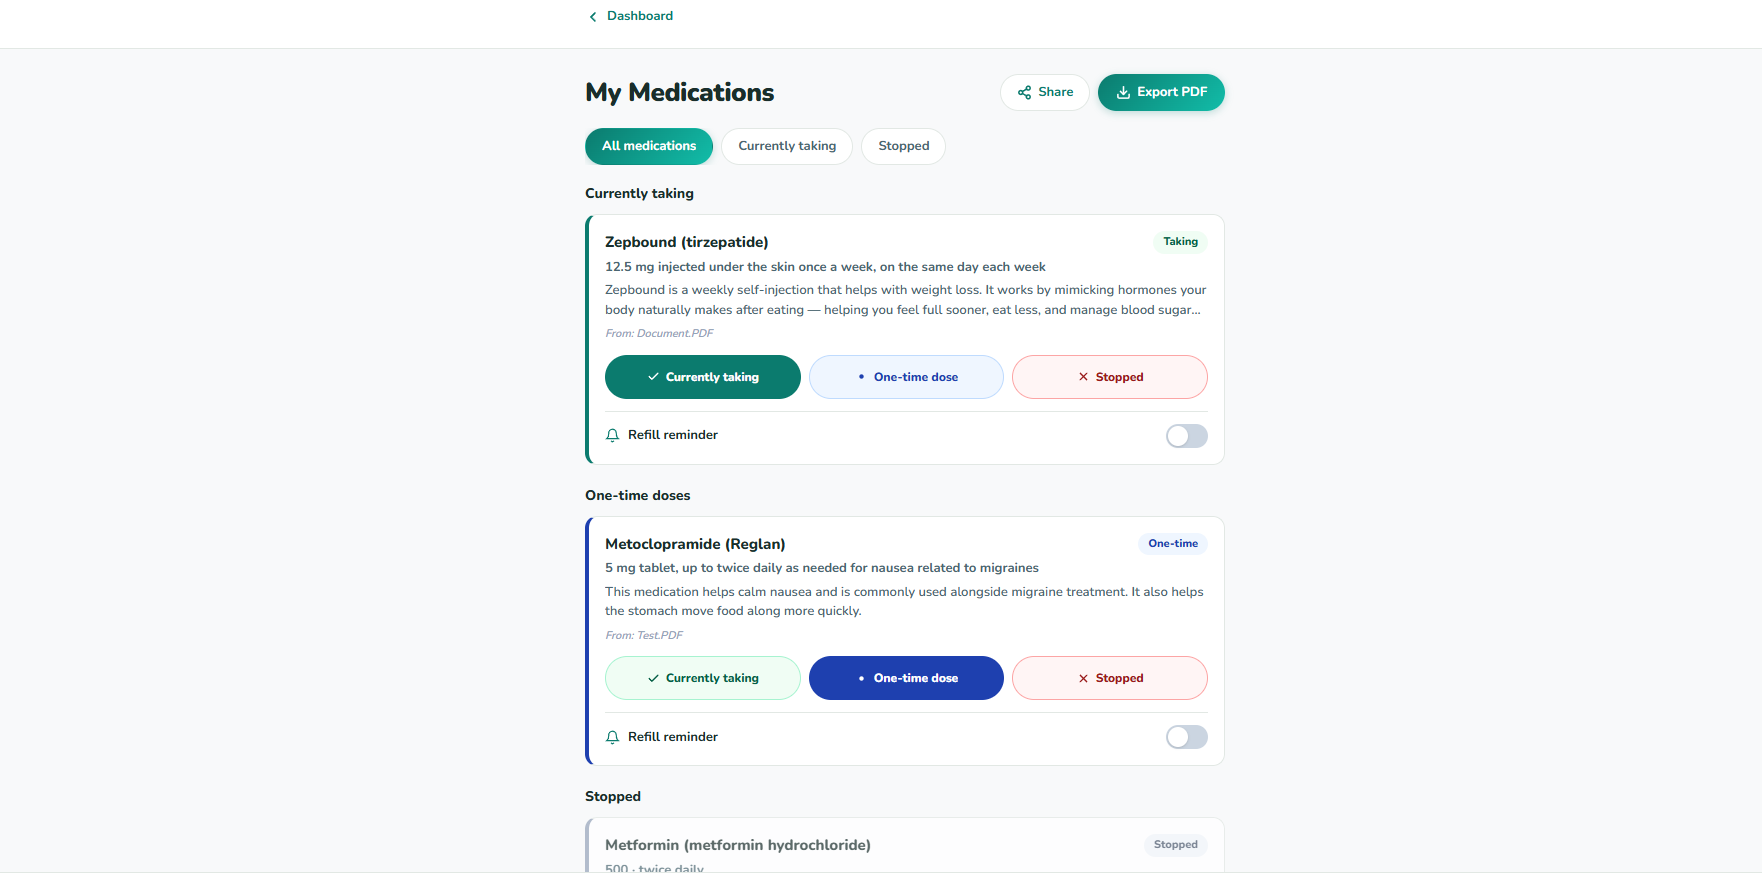Image resolution: width=1762 pixels, height=874 pixels.
Task: Toggle Refill reminder switch for Zepbound
Action: [x=1186, y=436]
